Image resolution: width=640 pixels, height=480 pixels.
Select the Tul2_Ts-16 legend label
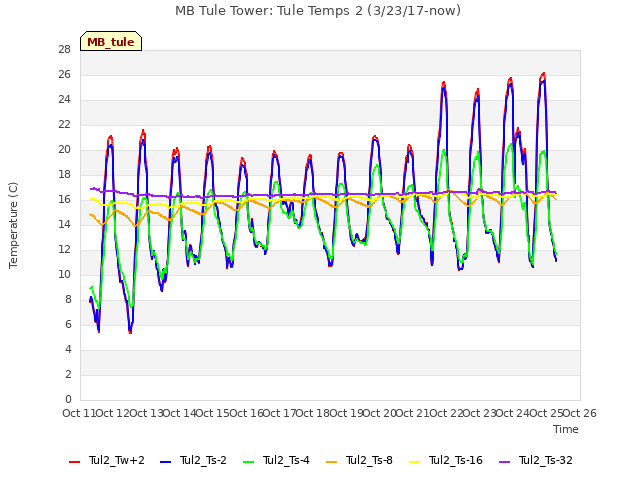click(x=456, y=460)
